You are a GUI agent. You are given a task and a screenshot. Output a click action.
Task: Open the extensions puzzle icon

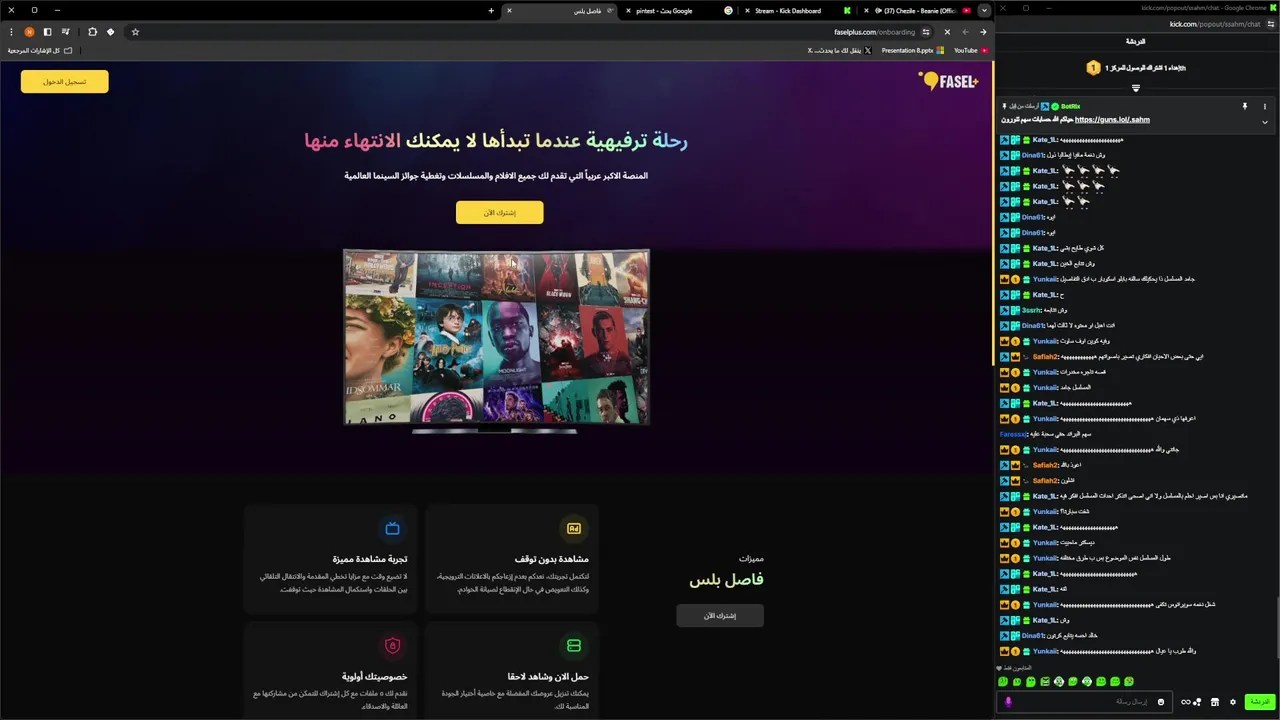(x=93, y=32)
